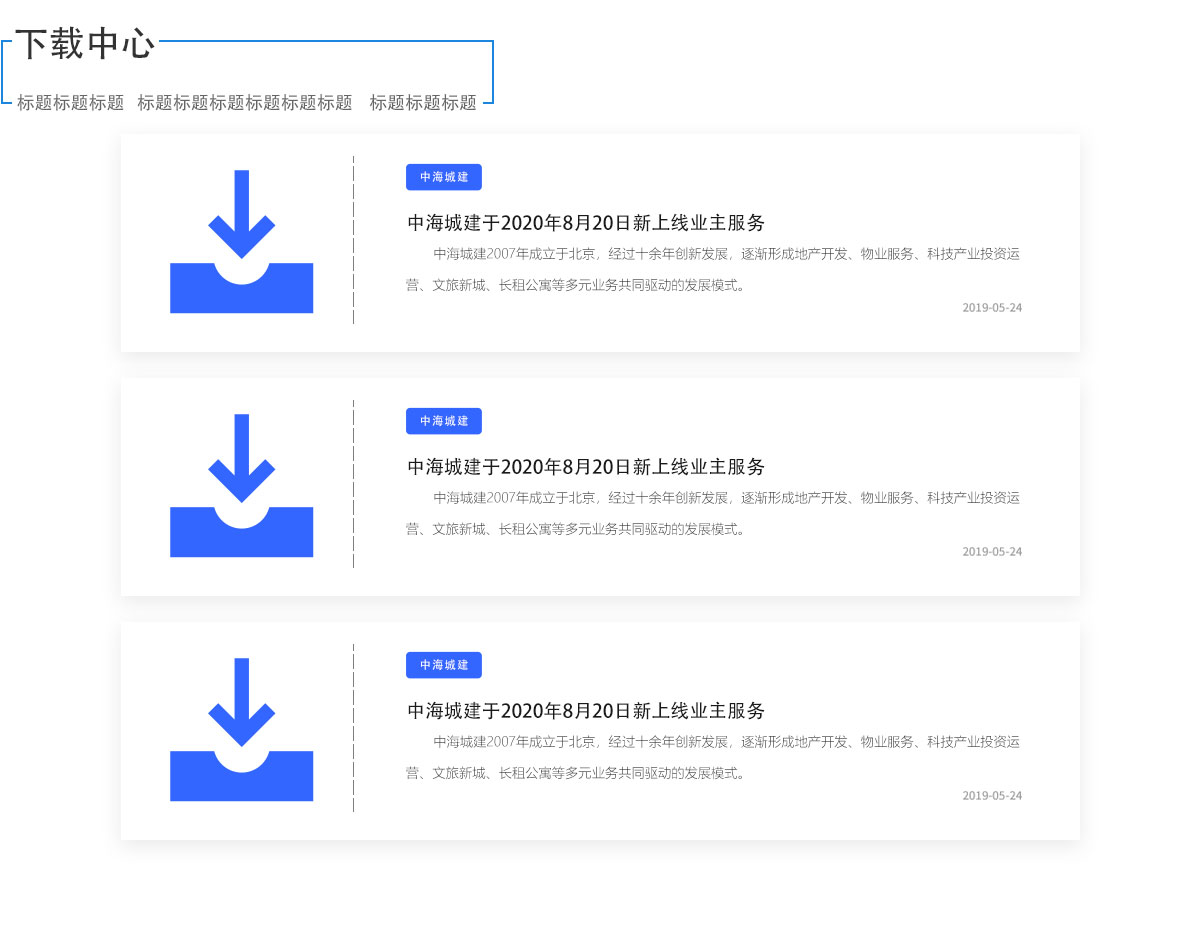Click the dashed divider in the first card
Viewport: 1200px width, 950px height.
click(x=353, y=240)
